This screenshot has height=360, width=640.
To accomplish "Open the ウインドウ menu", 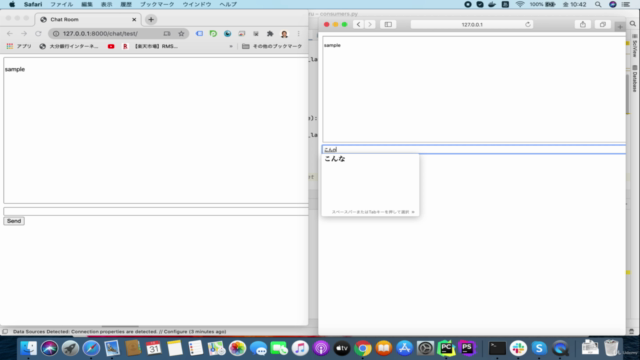I will click(197, 4).
